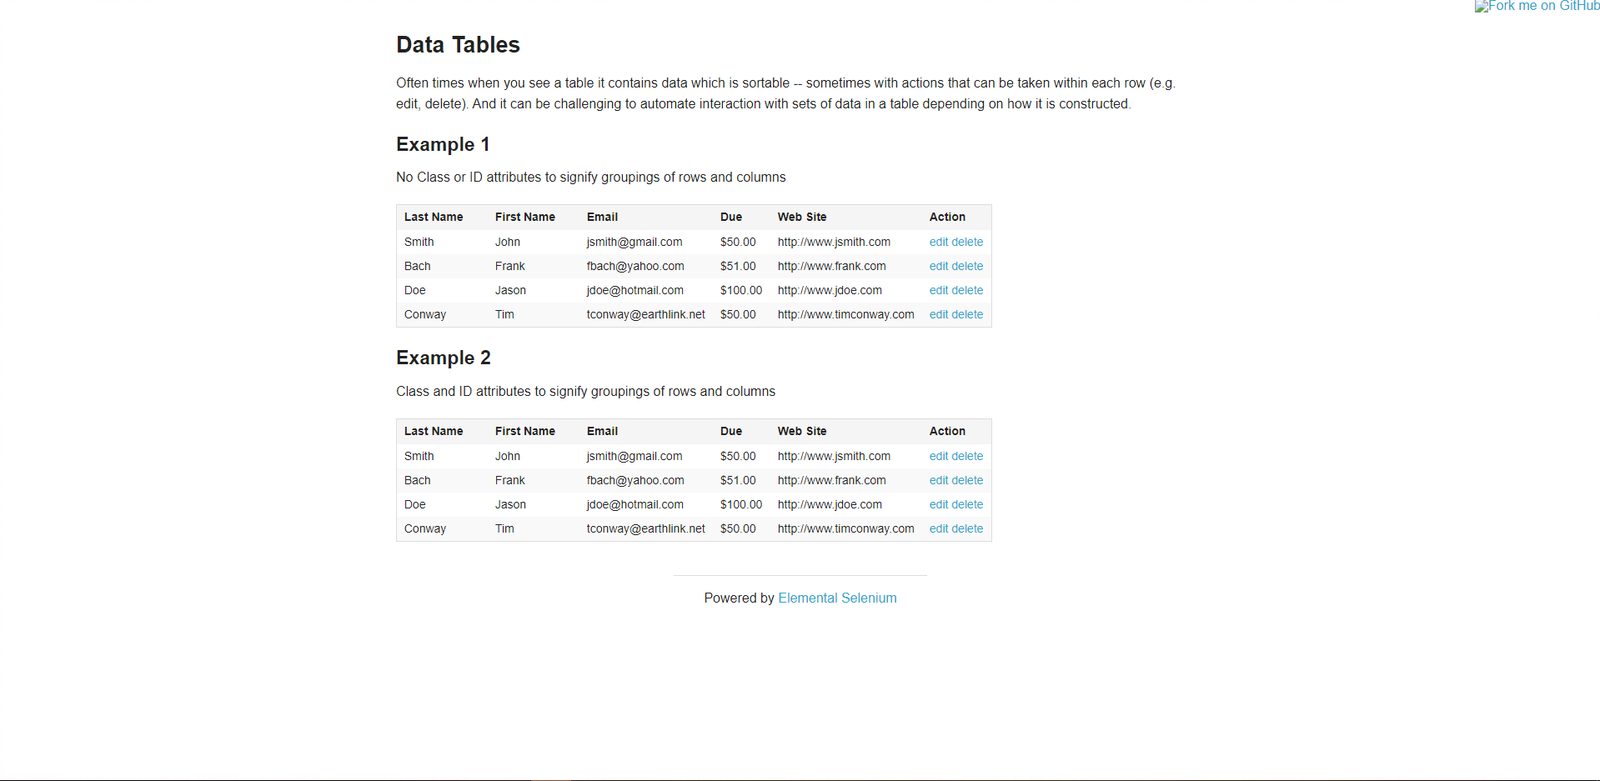1600x781 pixels.
Task: Edit Bach's row in Example 1 table
Action: [938, 266]
